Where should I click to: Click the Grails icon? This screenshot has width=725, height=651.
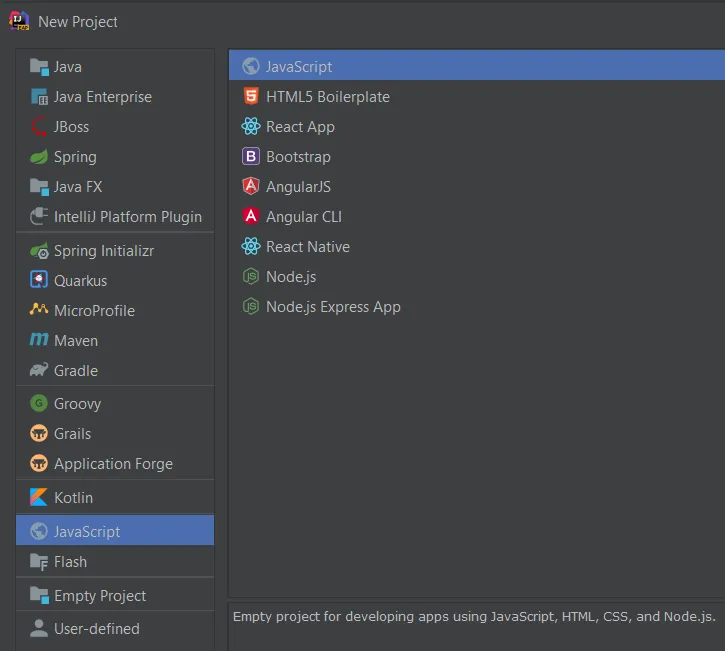pos(39,433)
